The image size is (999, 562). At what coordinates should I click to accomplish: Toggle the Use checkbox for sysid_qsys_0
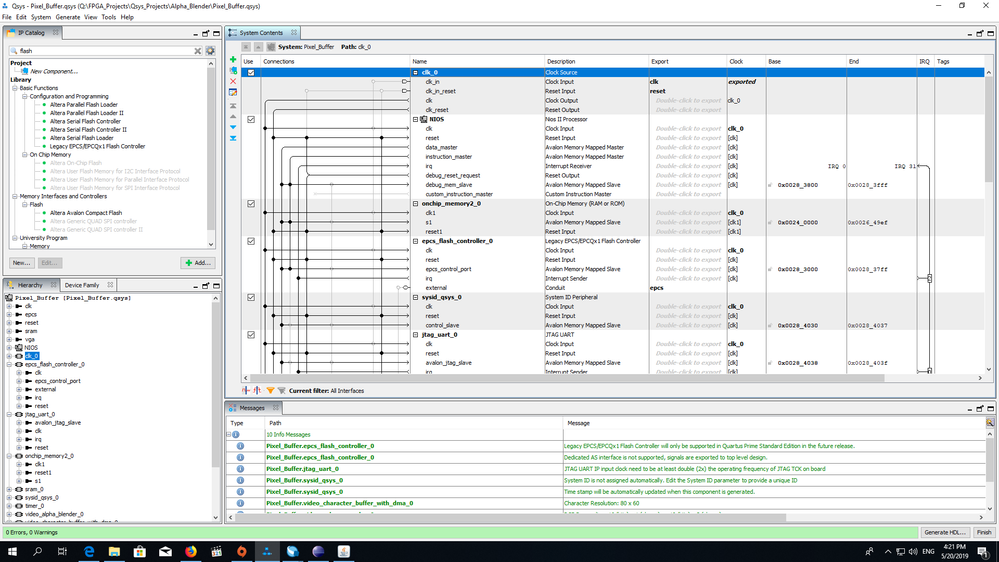pos(251,298)
